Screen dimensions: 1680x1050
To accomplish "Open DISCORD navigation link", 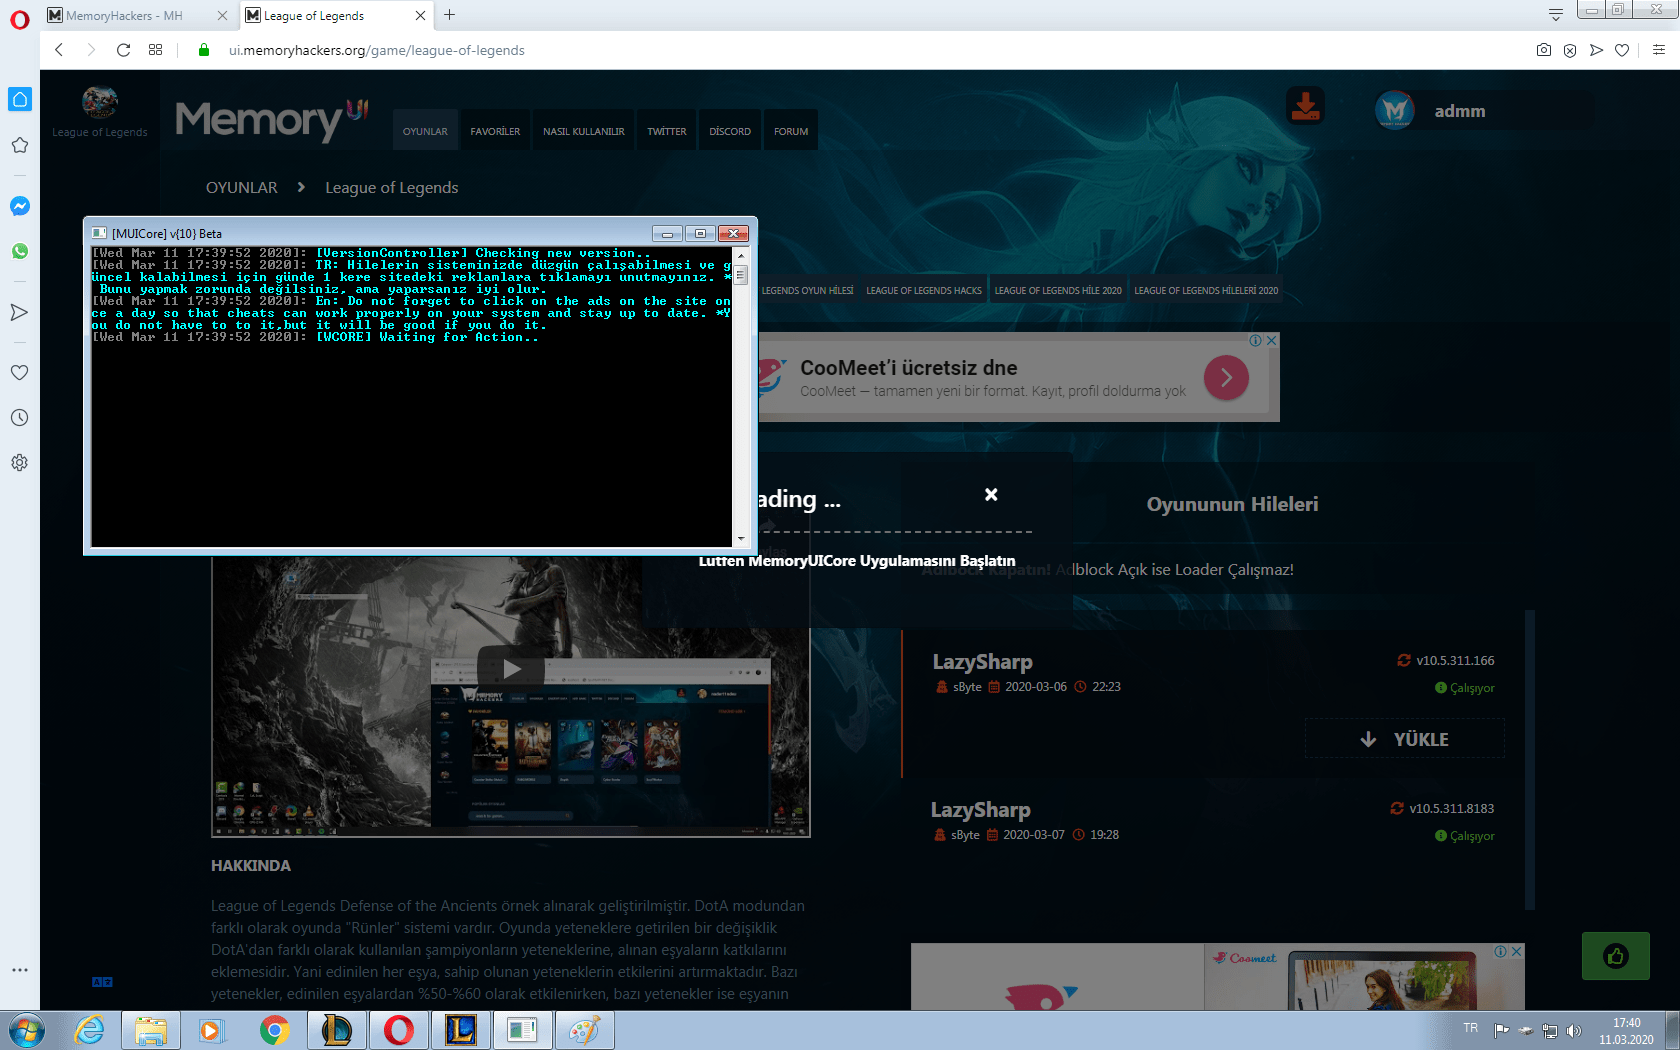I will tap(730, 131).
